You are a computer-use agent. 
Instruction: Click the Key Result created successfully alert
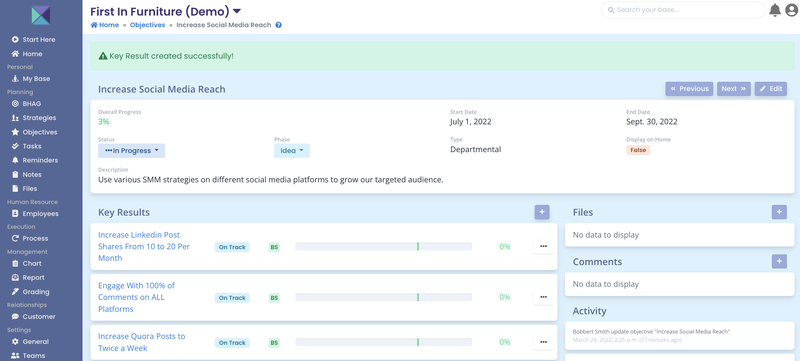pos(442,56)
